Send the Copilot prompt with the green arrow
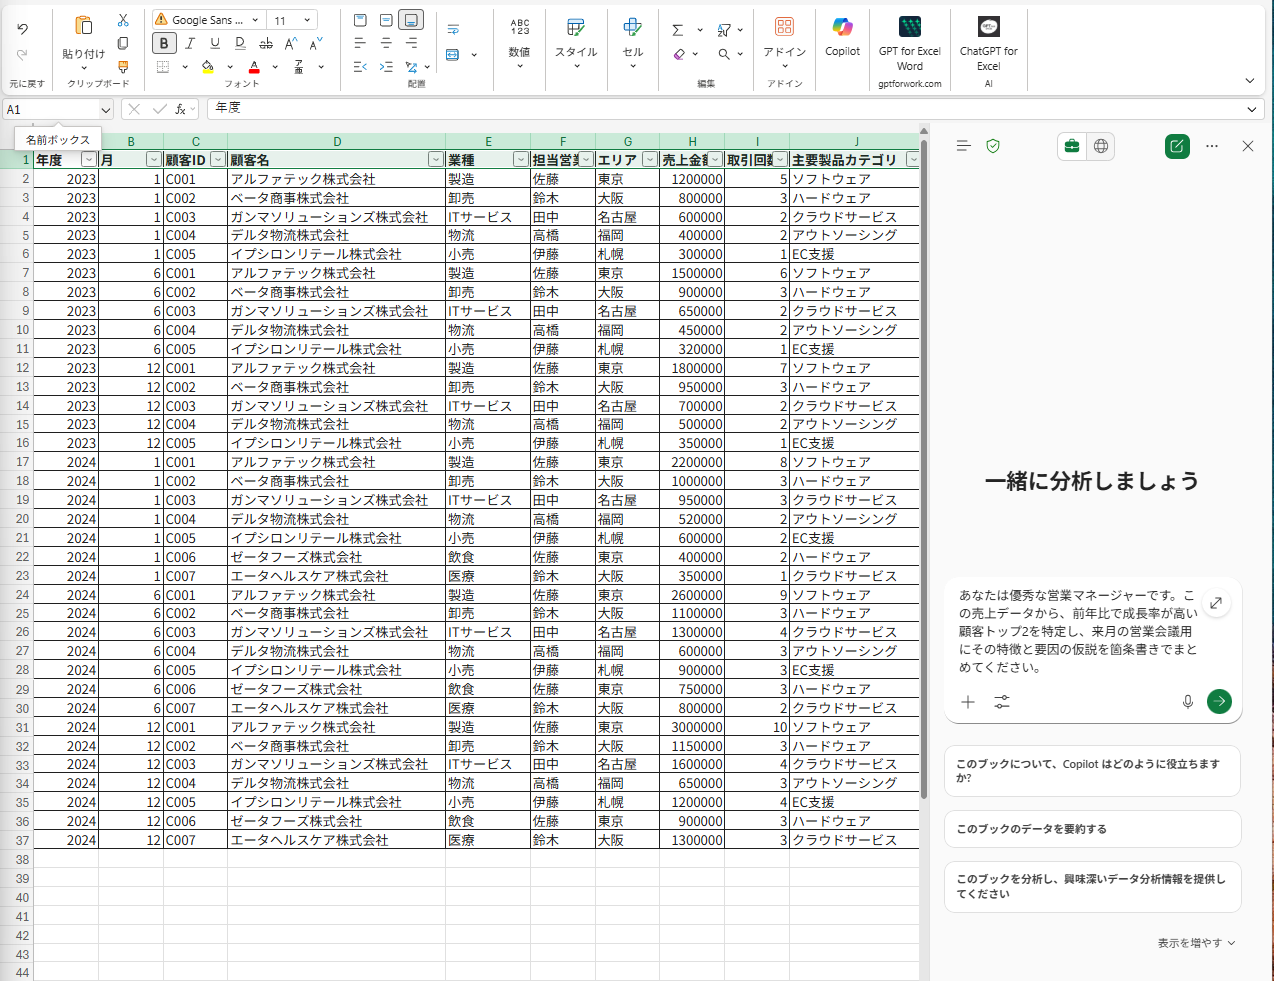 pyautogui.click(x=1218, y=701)
